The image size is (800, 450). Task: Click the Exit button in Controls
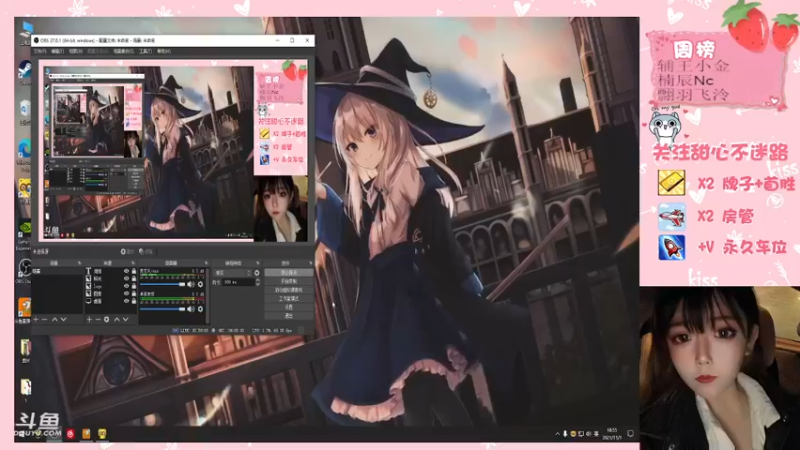pyautogui.click(x=289, y=316)
